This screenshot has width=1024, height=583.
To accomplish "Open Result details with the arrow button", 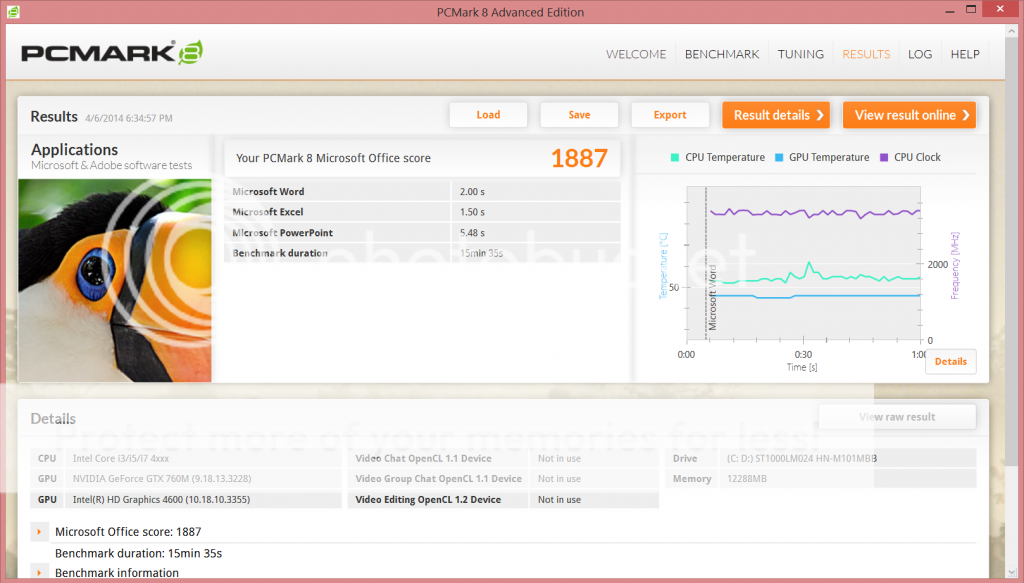I will (x=776, y=115).
